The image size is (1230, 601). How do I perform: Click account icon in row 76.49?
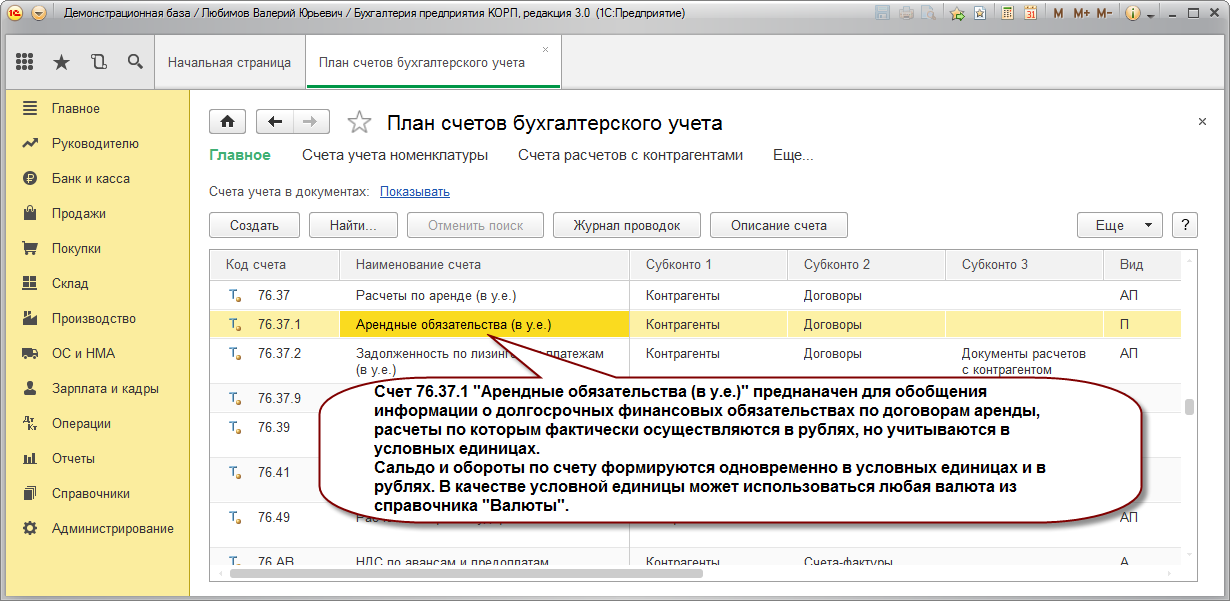235,518
